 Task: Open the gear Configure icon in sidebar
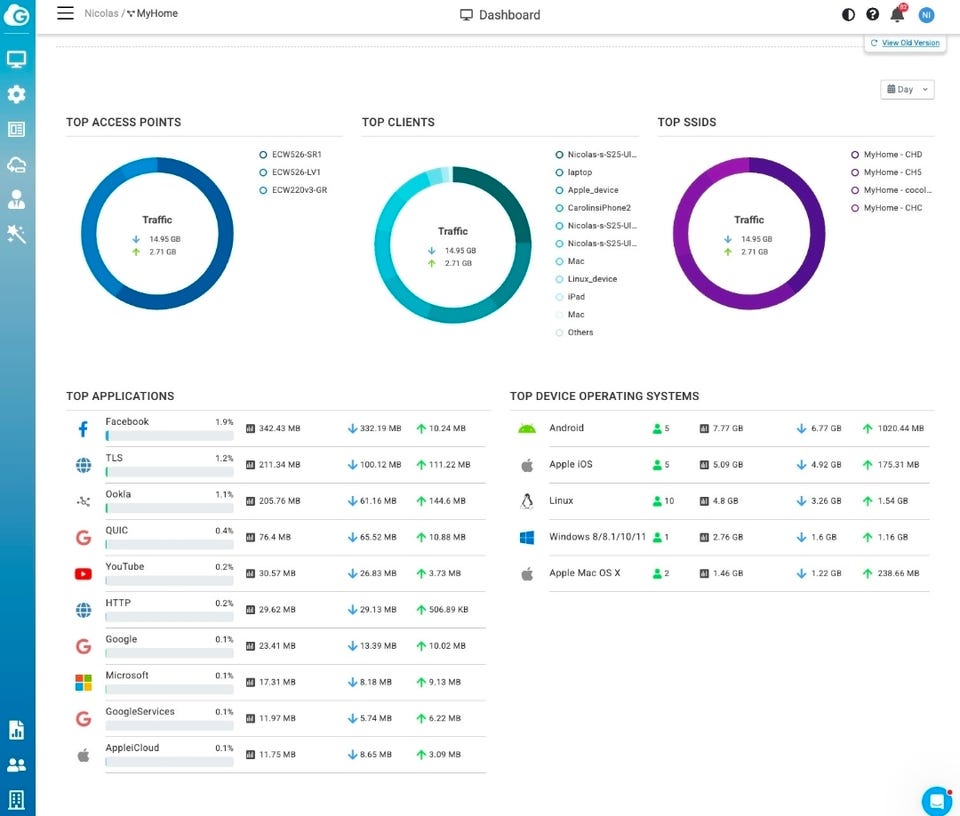(17, 94)
